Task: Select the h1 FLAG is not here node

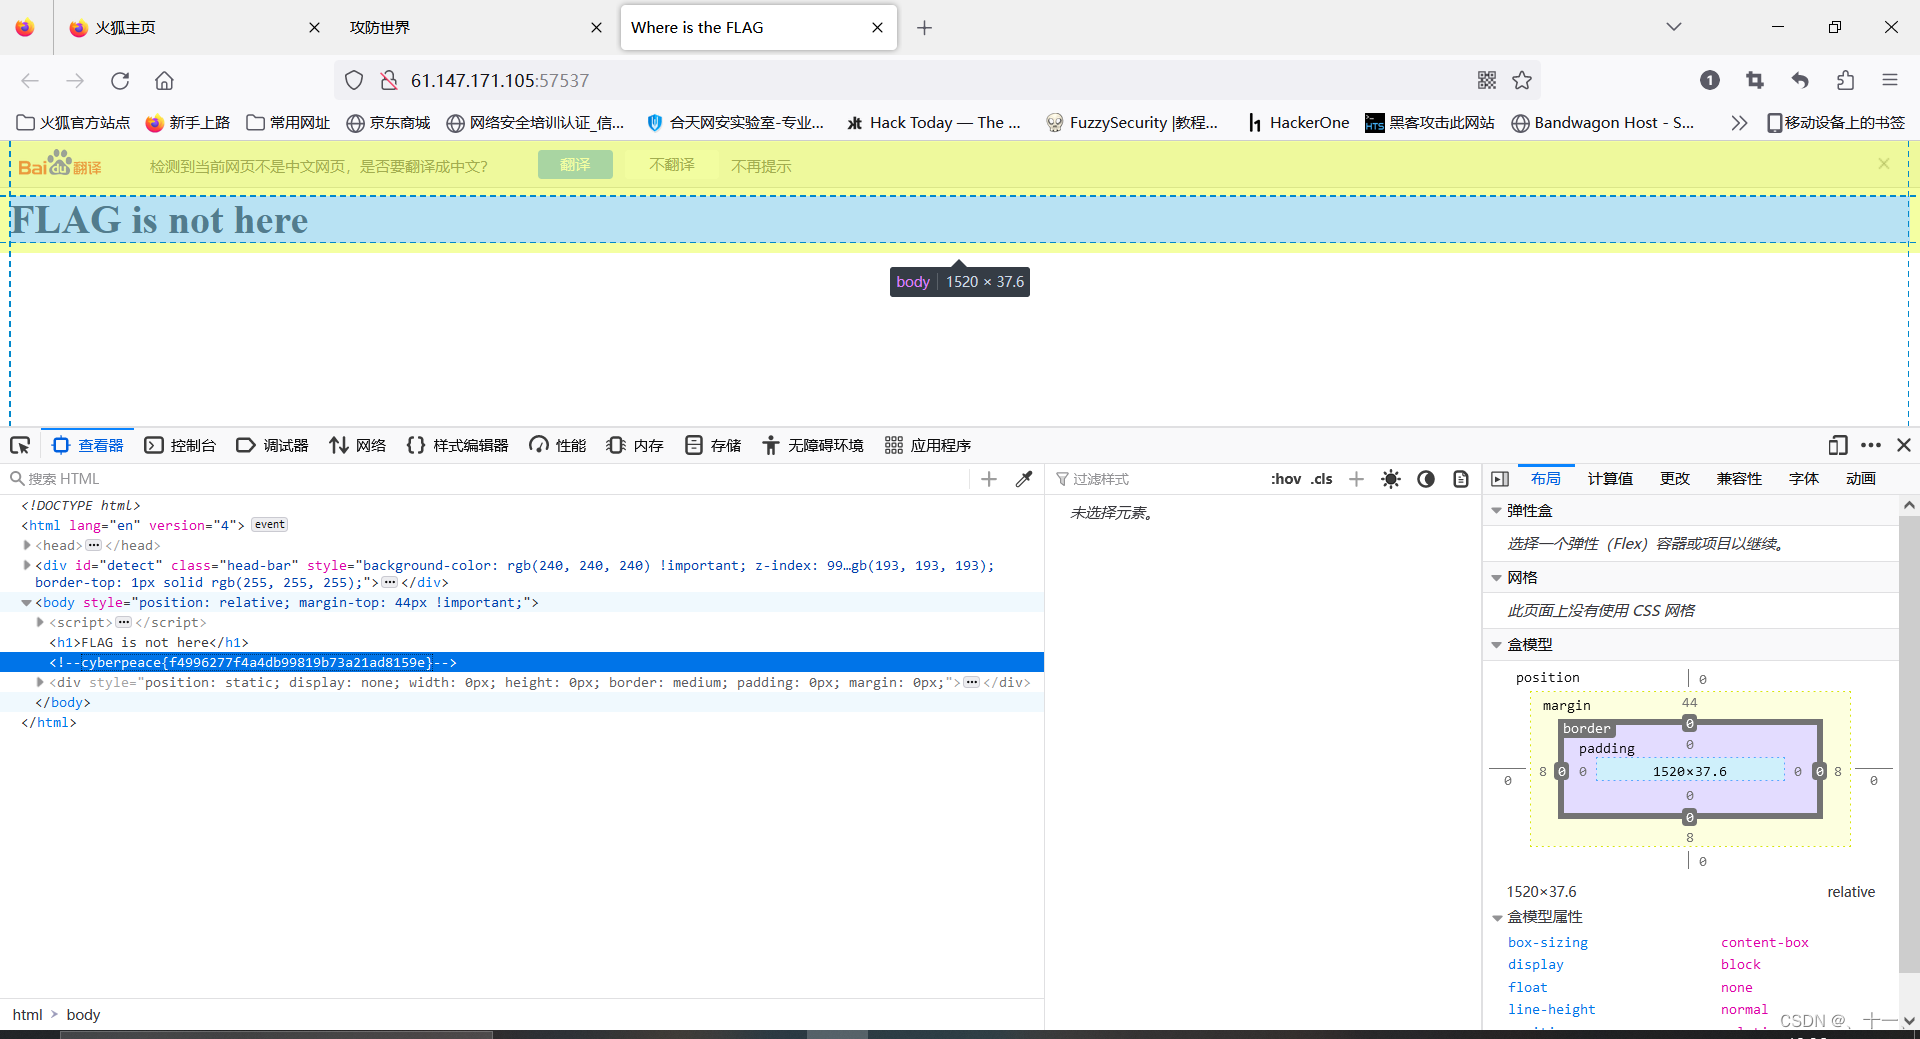Action: coord(522,642)
